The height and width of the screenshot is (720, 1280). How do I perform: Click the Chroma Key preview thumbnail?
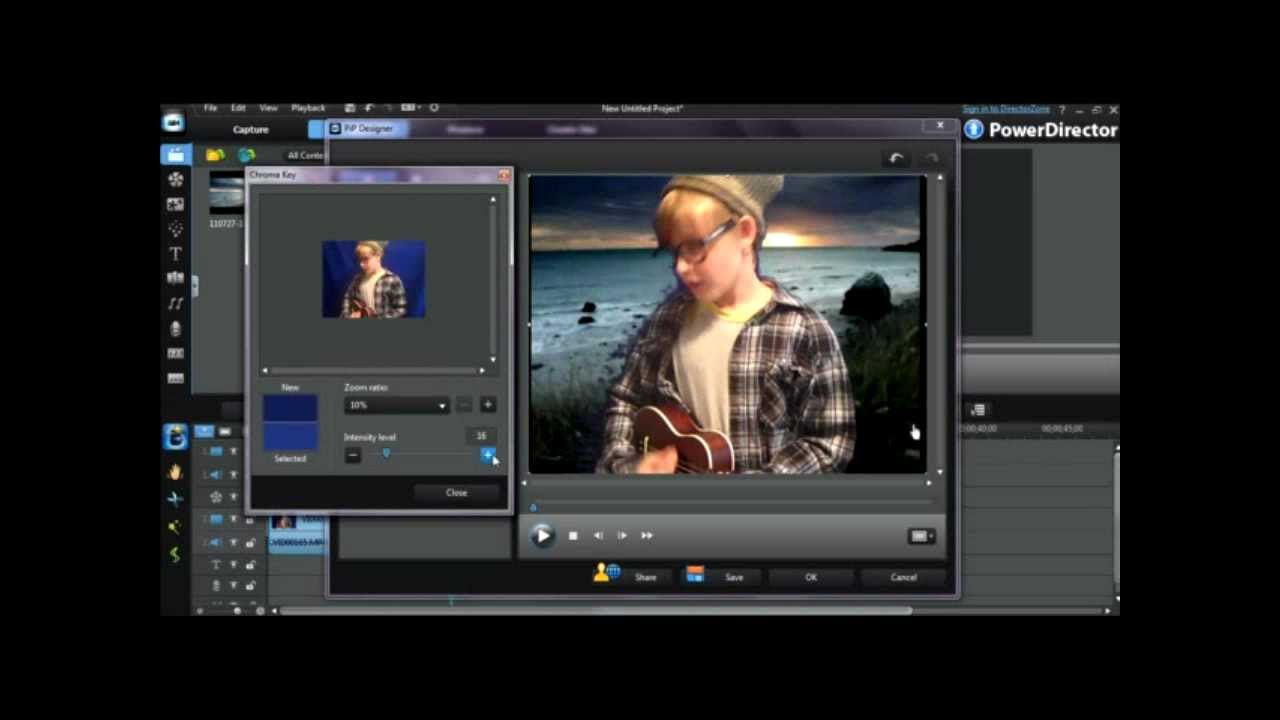pos(374,279)
